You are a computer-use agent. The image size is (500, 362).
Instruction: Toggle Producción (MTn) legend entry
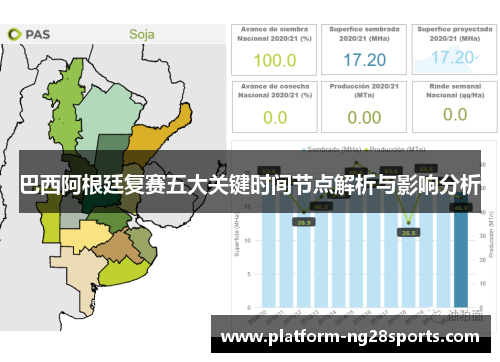click(x=395, y=149)
